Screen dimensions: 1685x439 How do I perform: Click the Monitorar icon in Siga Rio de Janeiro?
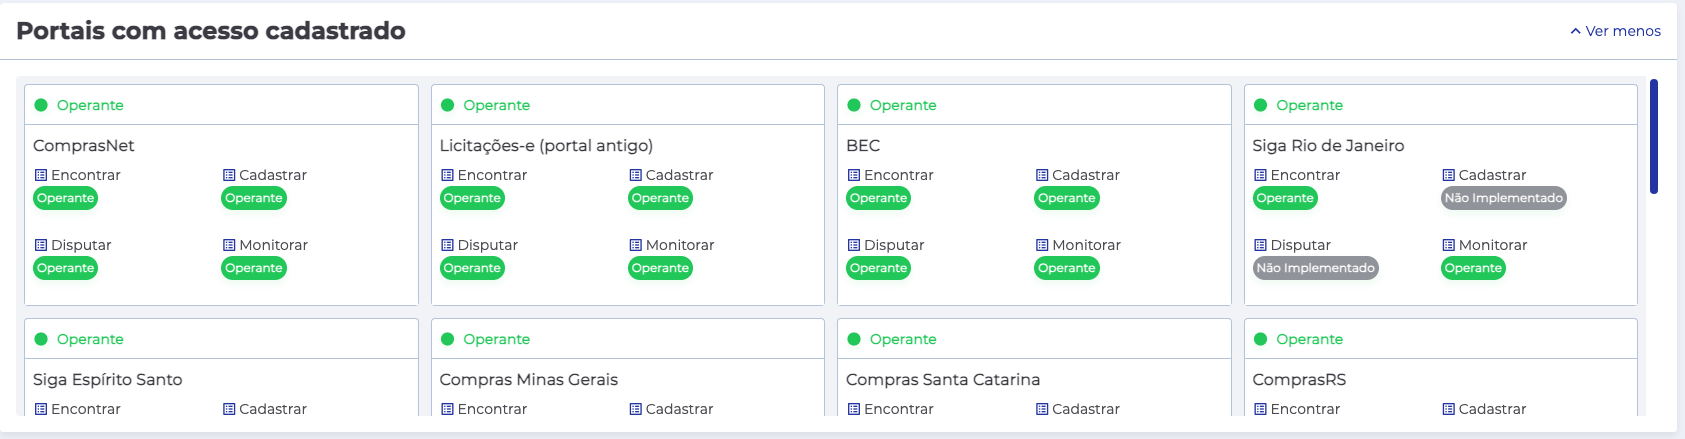[x=1448, y=245]
